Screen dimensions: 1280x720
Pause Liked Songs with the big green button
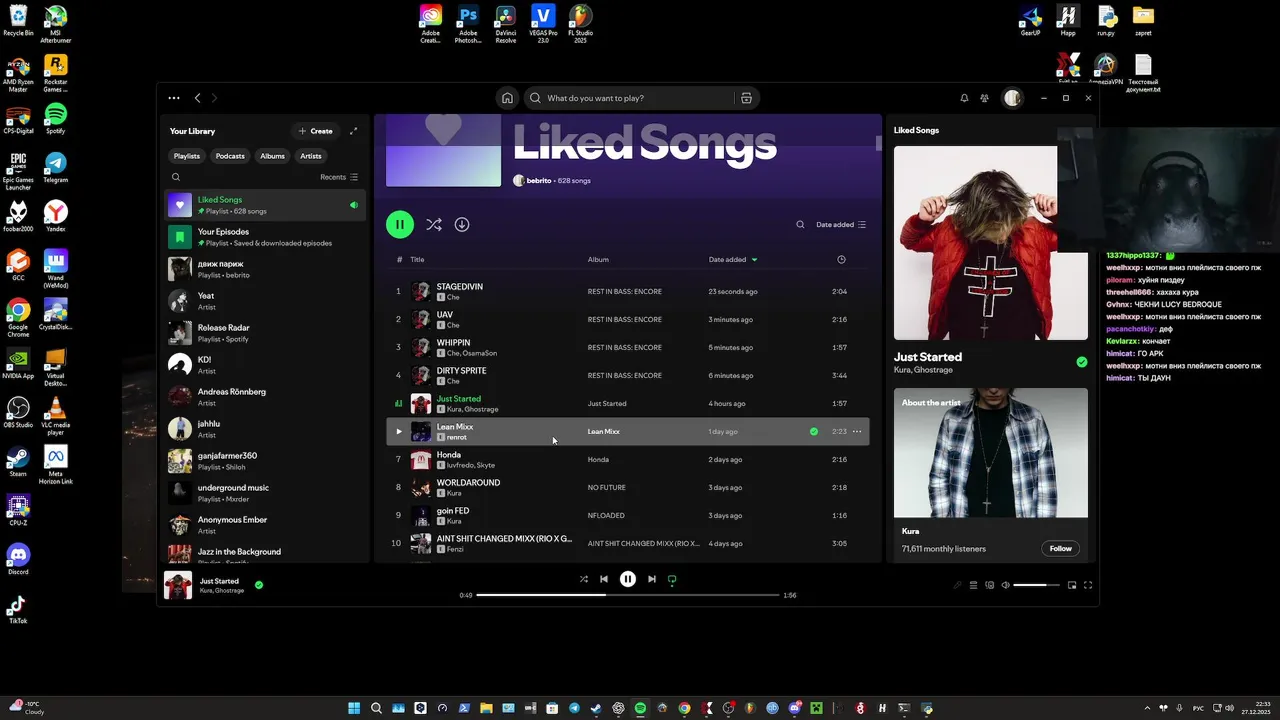point(399,224)
